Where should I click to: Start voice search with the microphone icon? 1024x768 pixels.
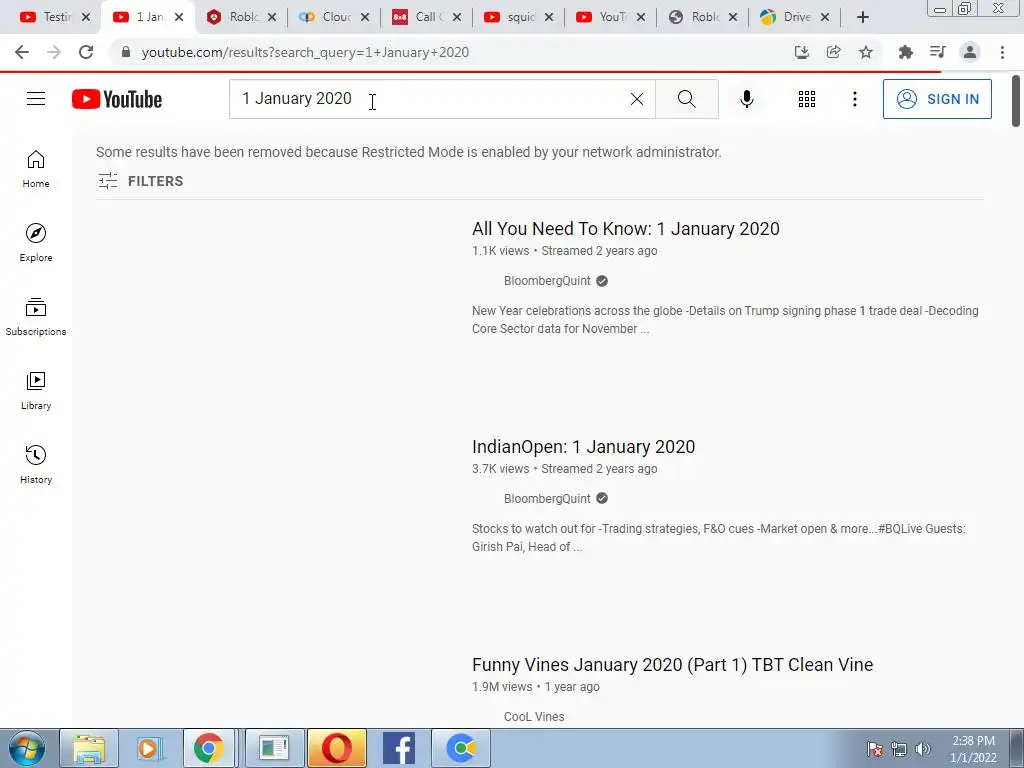tap(746, 99)
